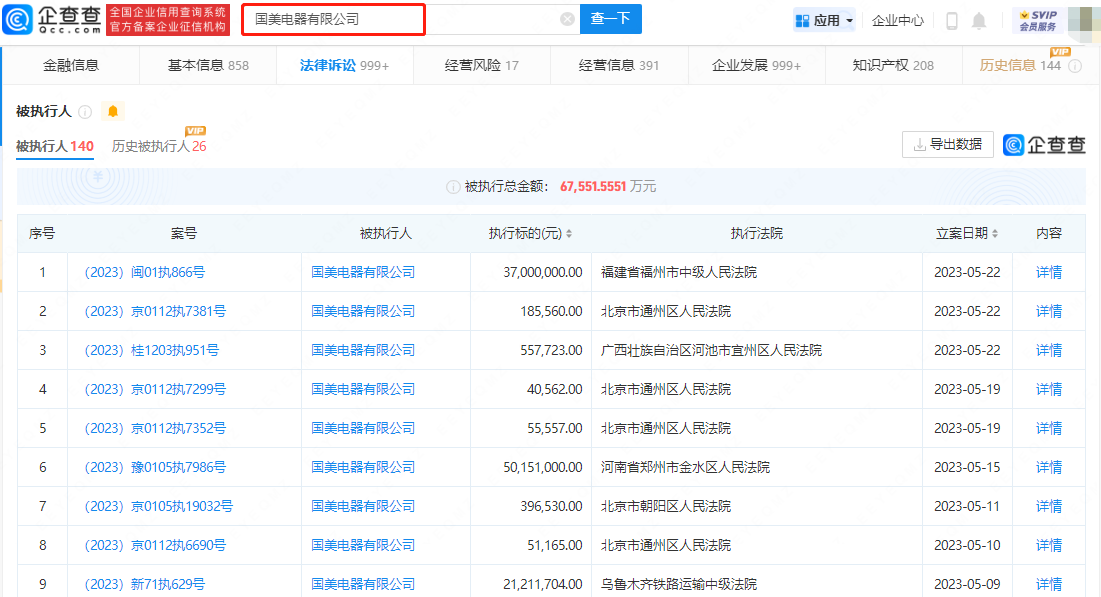
Task: Open 详情 for row 9 (新71执629号)
Action: tap(1049, 584)
